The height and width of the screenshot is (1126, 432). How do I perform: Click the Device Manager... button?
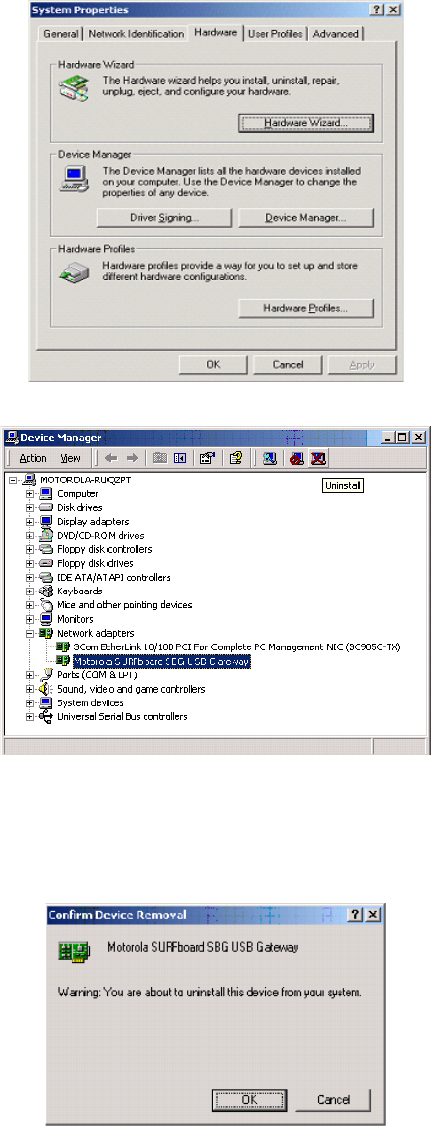pos(306,217)
